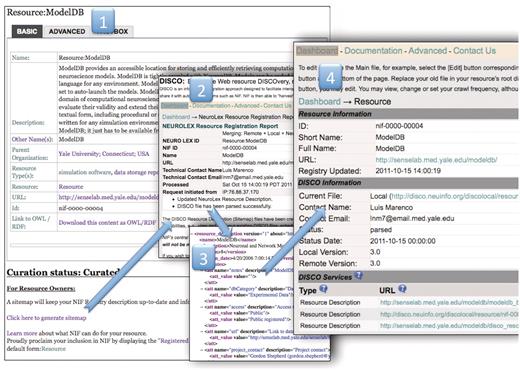
Task: Click the Id value nif-0000-00004 in ModelDB table
Action: [x=81, y=208]
